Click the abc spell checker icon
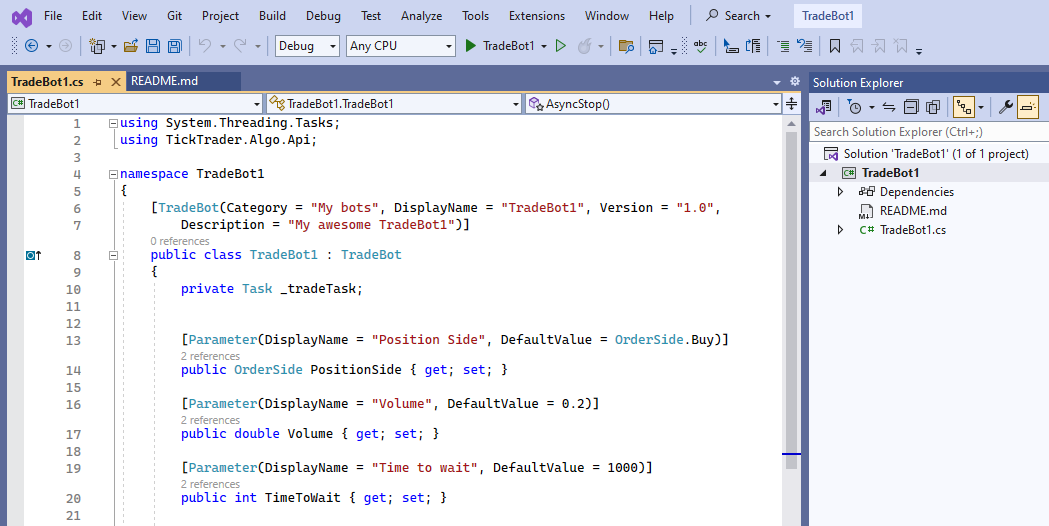Screen dimensions: 1049x526 (700, 46)
